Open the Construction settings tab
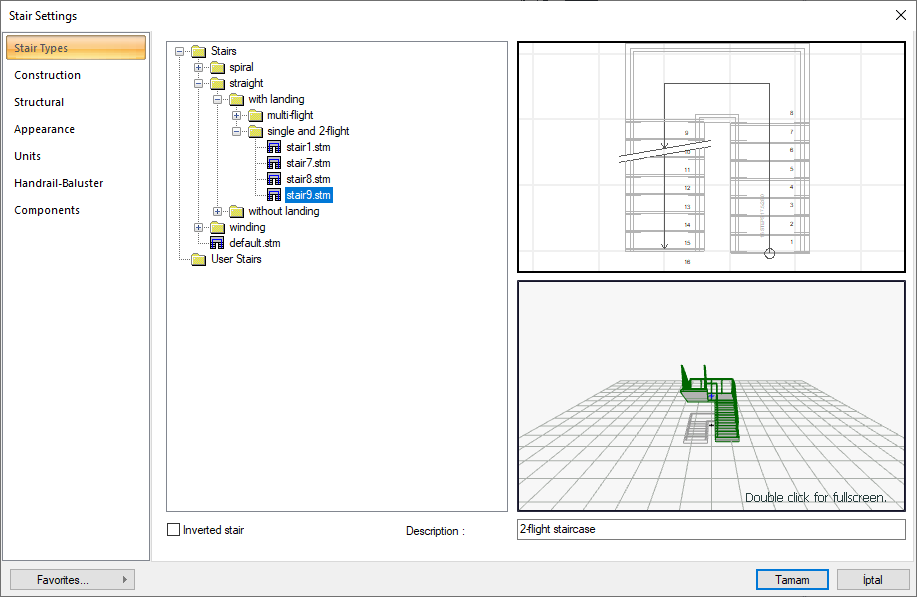The width and height of the screenshot is (917, 597). pos(47,75)
